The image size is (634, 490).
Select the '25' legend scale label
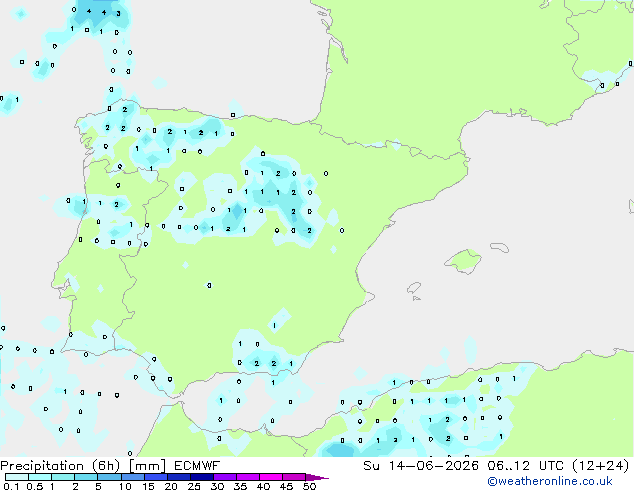194,486
